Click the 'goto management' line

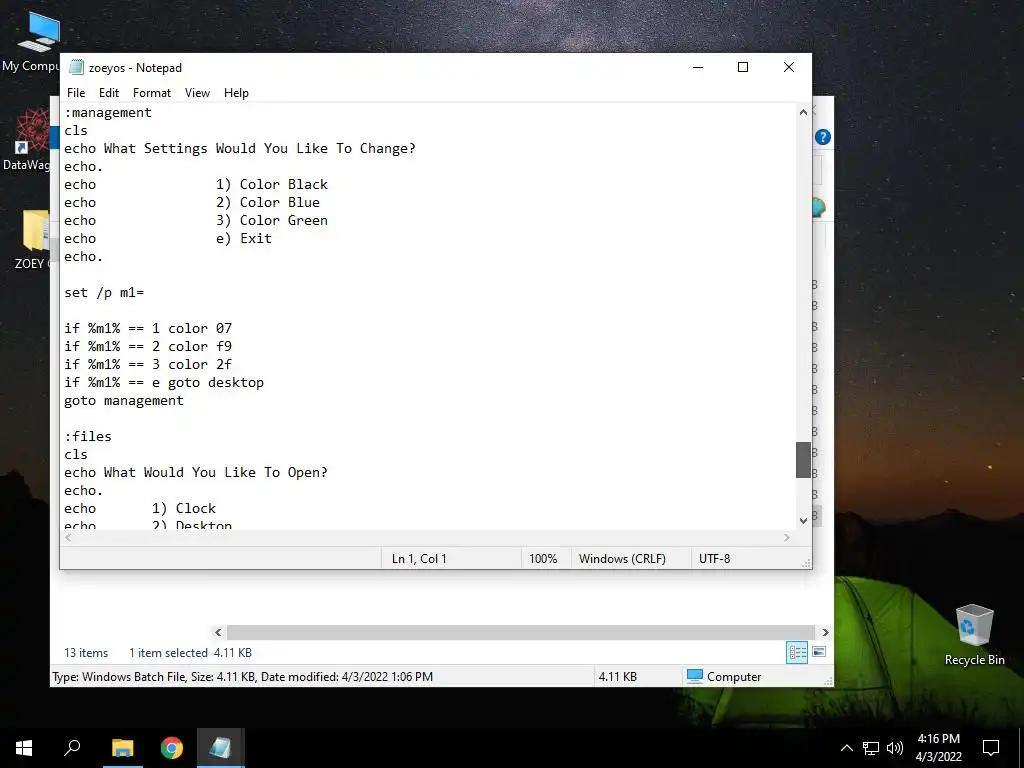[124, 400]
